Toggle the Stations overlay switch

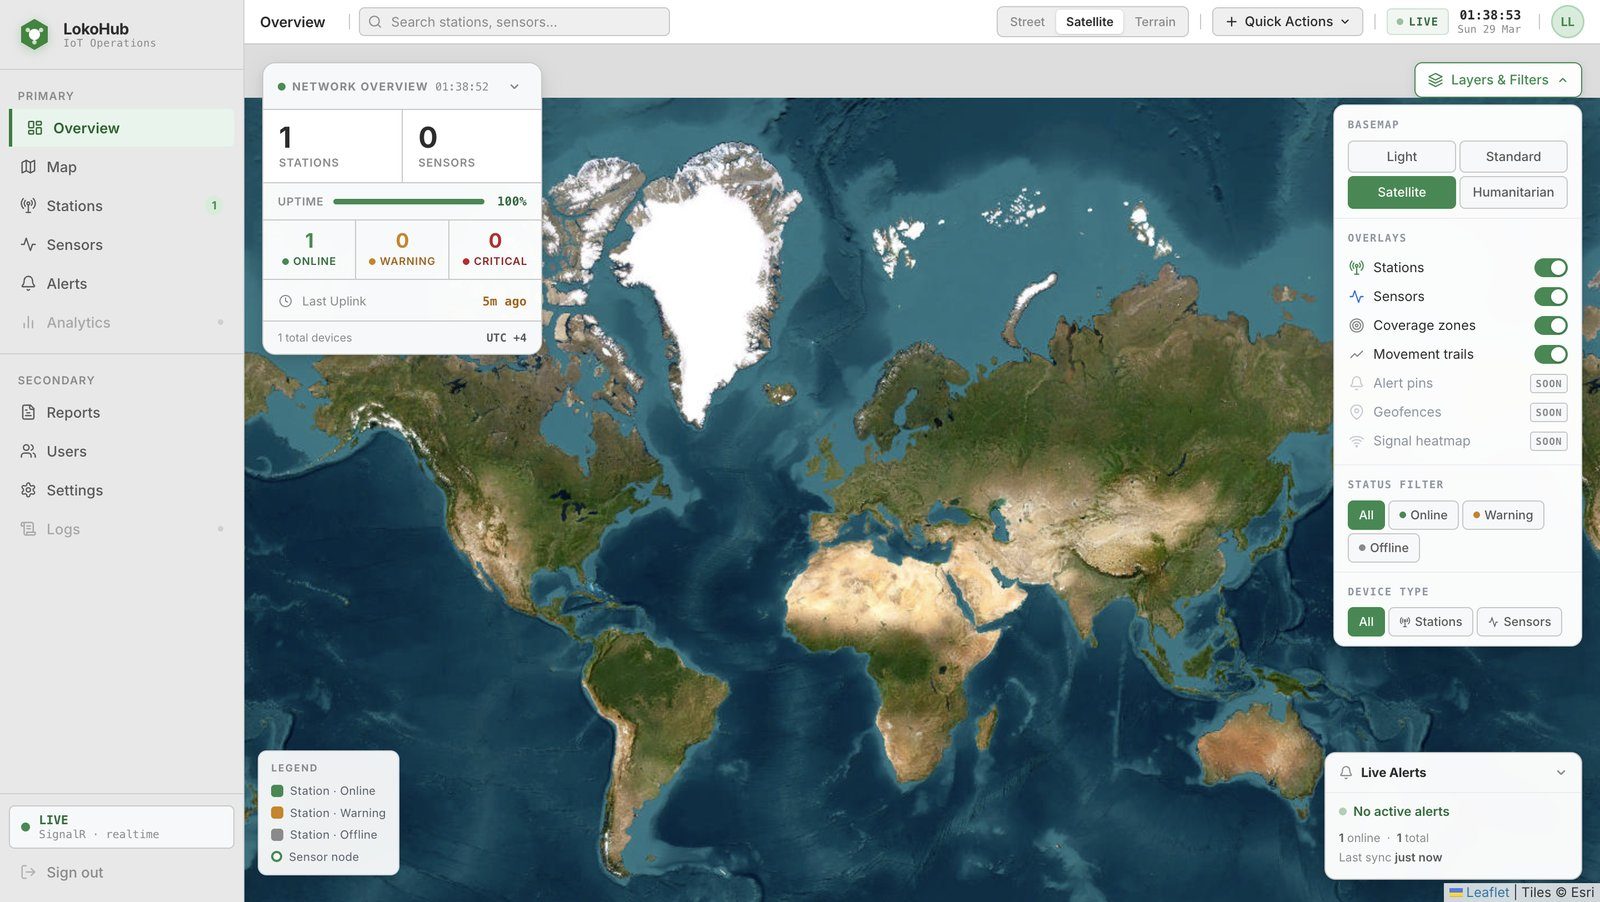pos(1551,268)
